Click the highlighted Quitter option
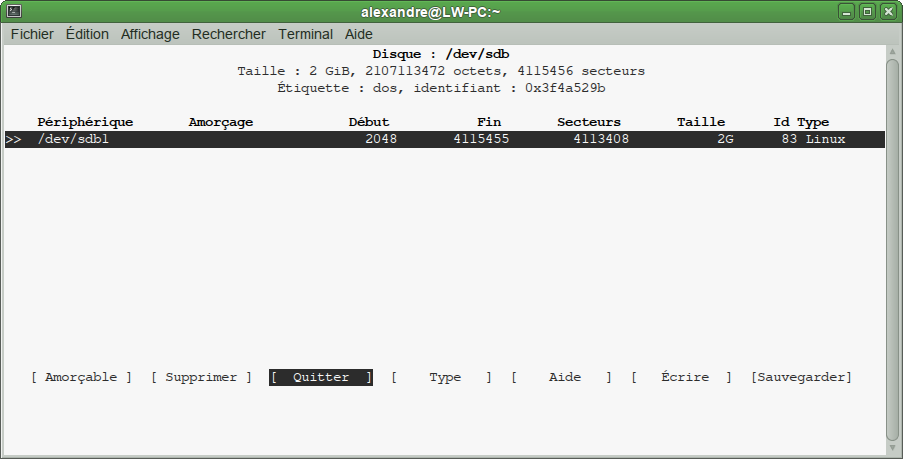Image resolution: width=903 pixels, height=459 pixels. tap(321, 377)
